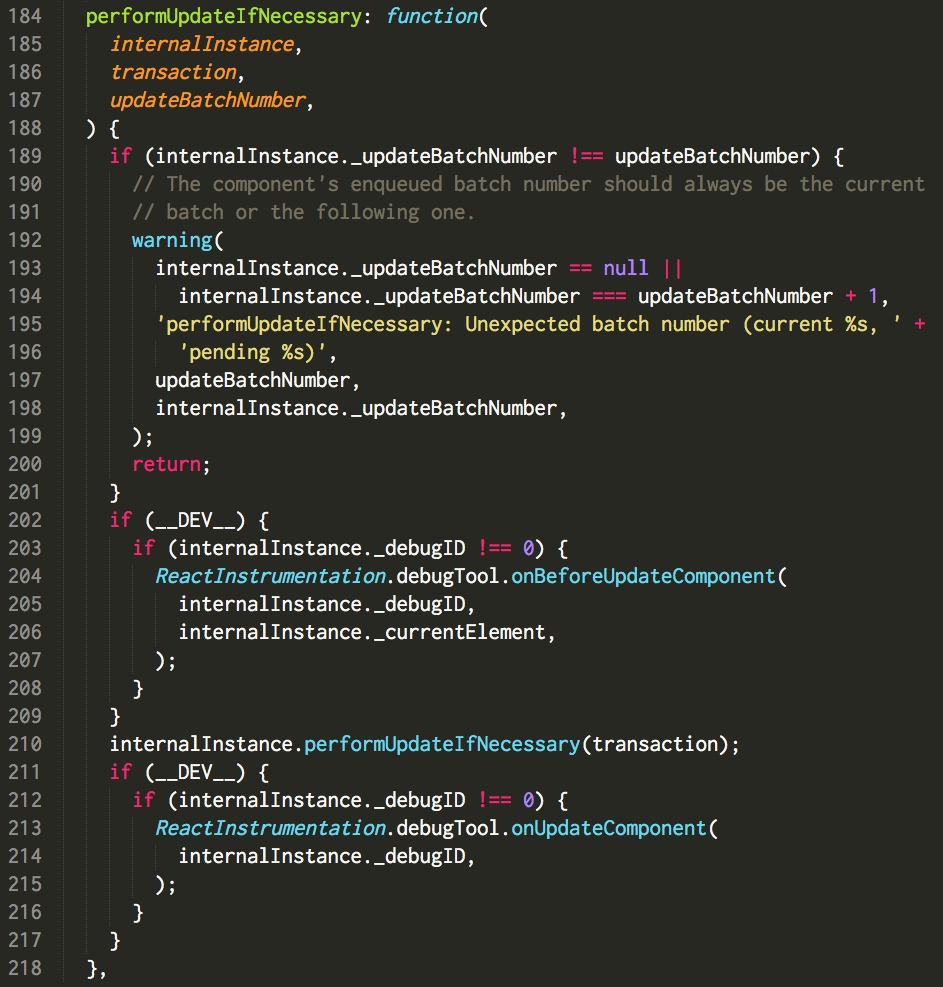Click line number 199 in the gutter

tap(25, 436)
